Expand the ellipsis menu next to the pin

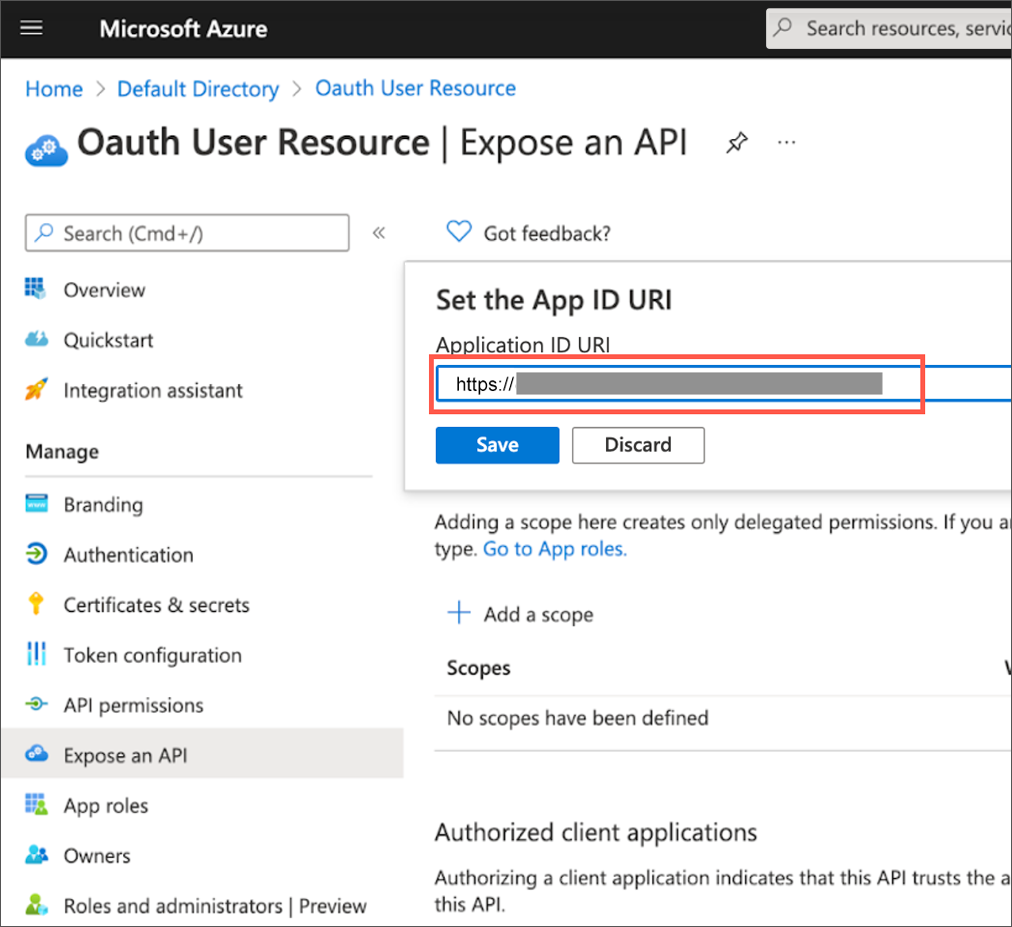point(786,142)
